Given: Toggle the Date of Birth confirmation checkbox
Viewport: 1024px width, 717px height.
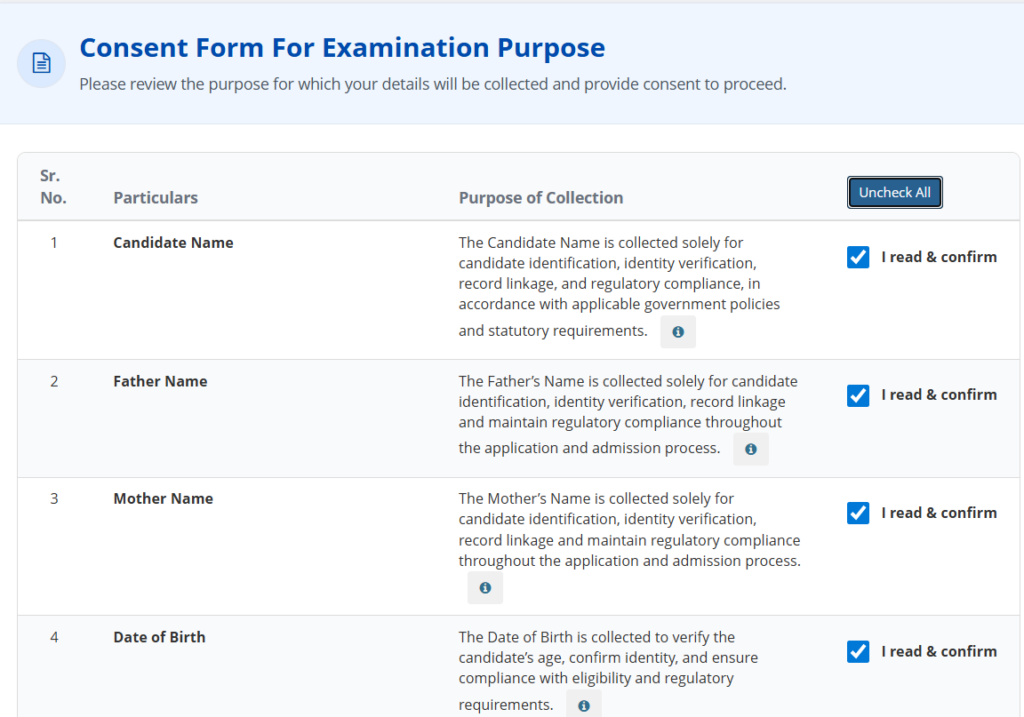Looking at the screenshot, I should (858, 651).
